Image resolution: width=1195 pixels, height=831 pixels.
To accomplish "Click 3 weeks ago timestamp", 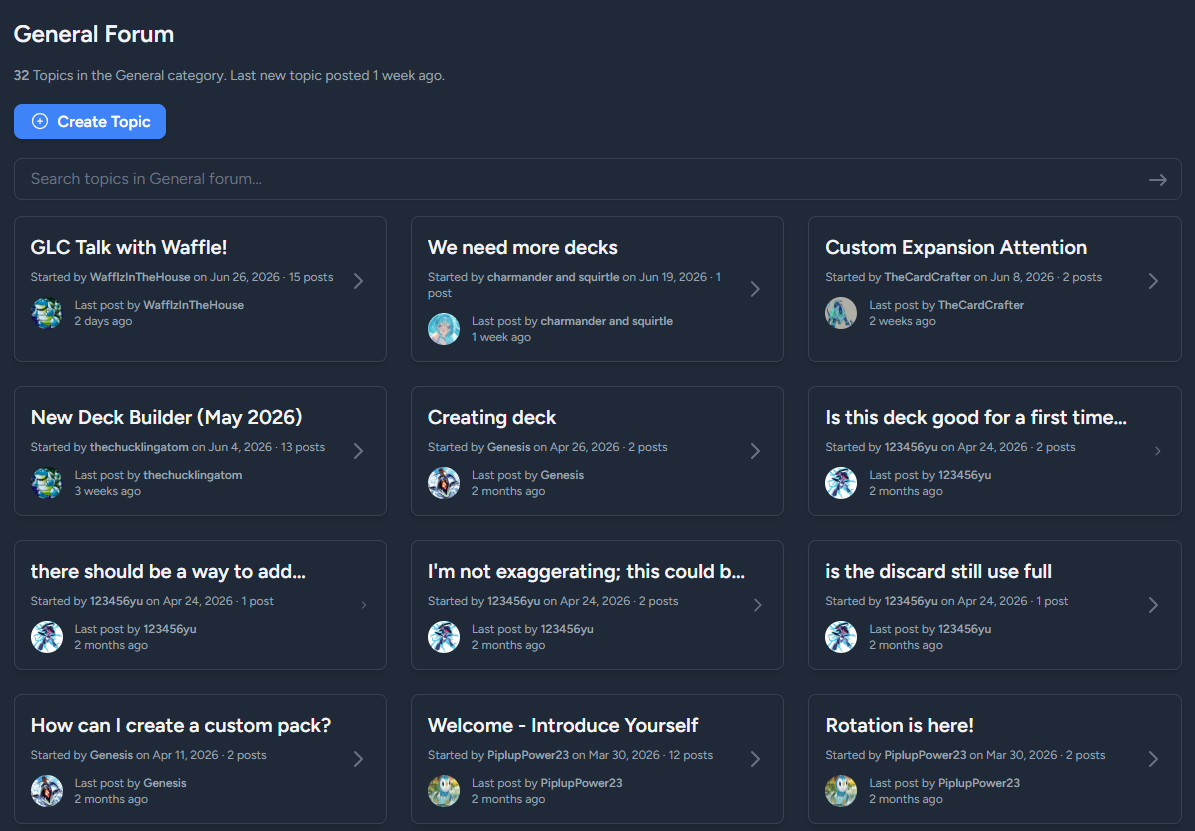I will pos(107,491).
